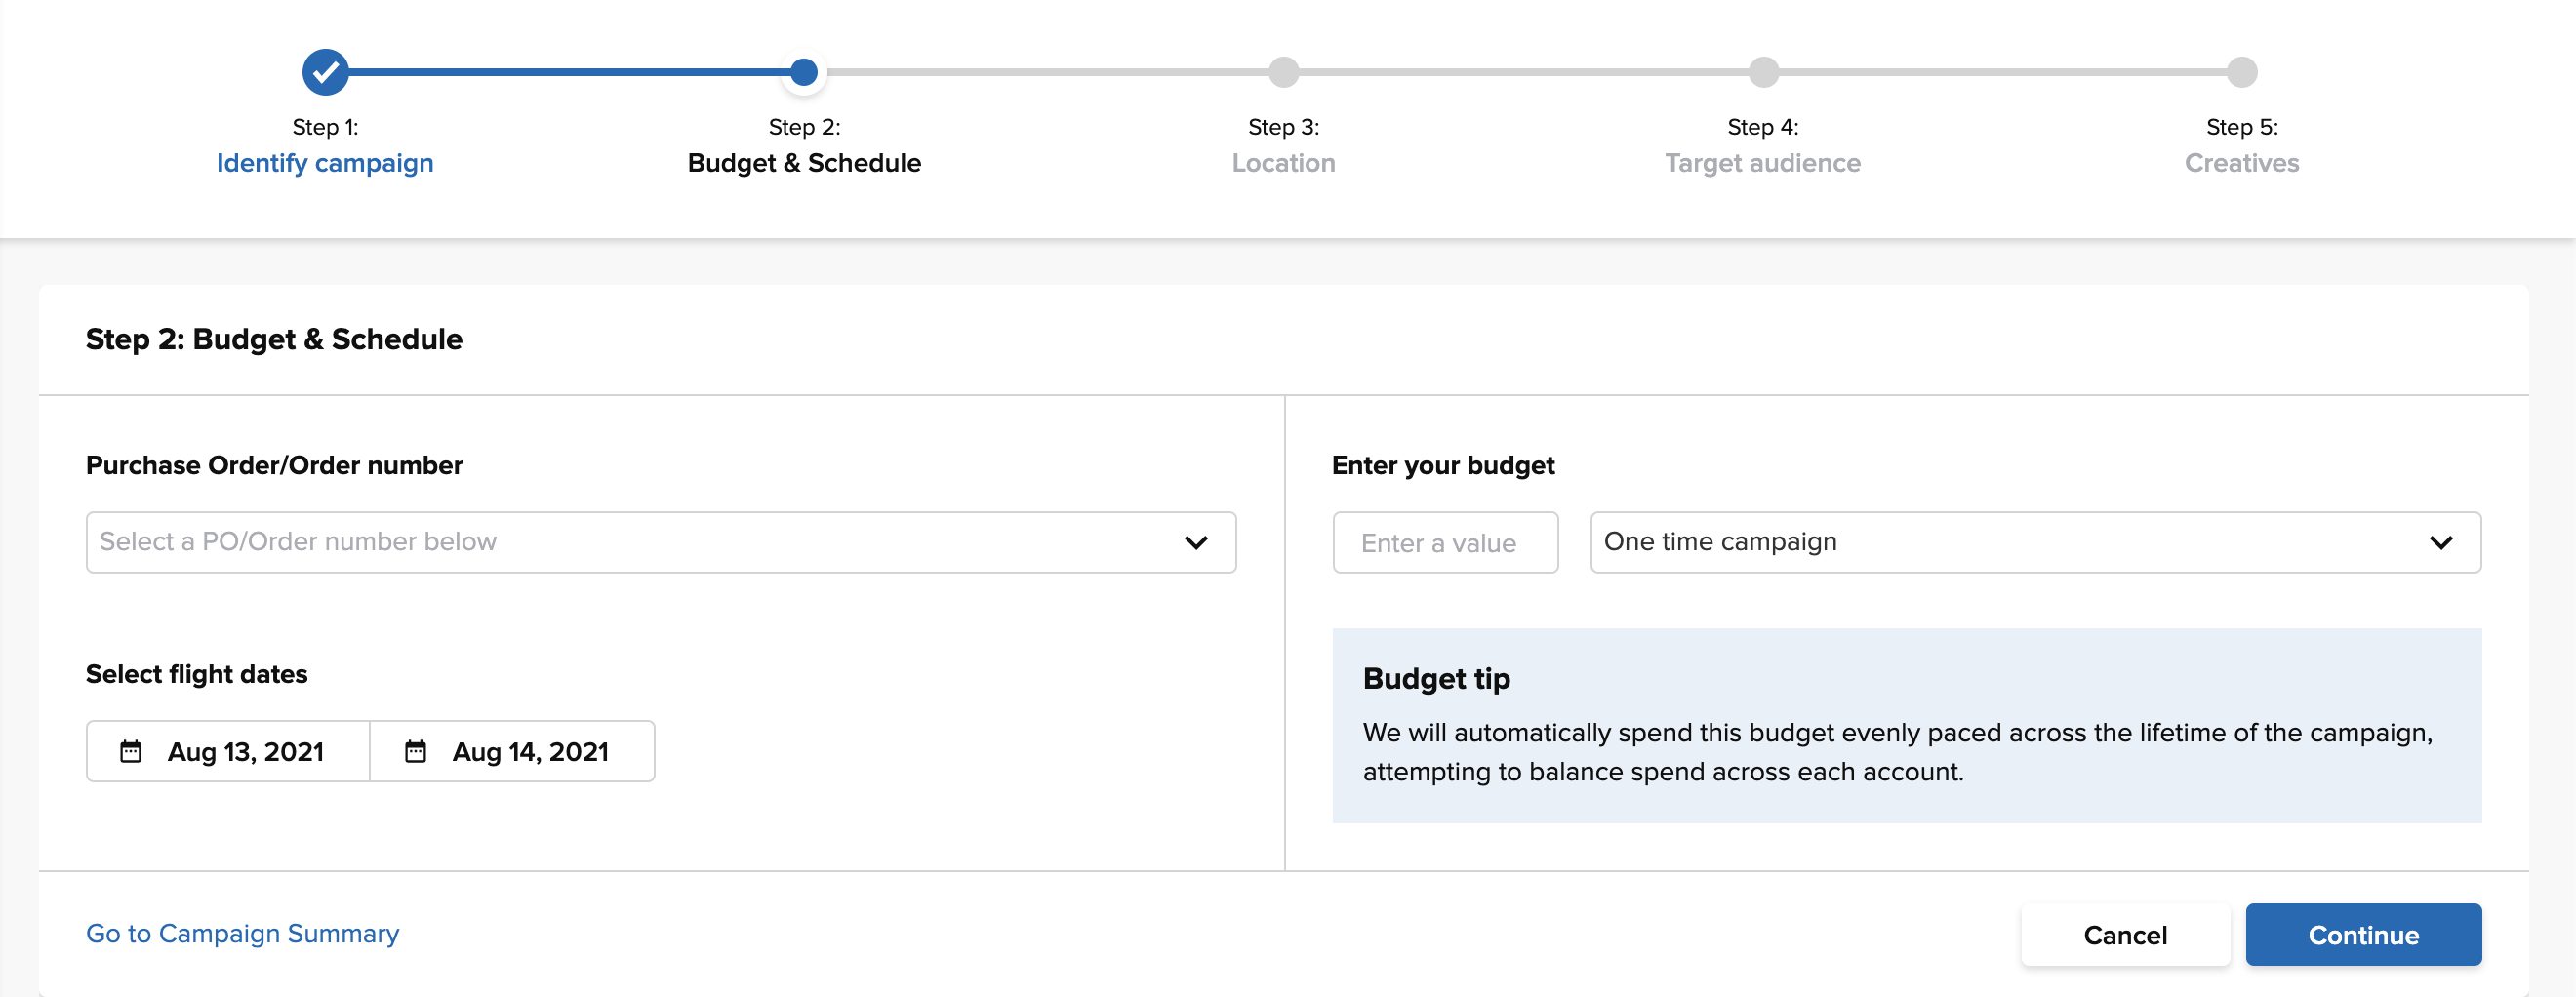Click the Step 1 completed checkmark circle
The height and width of the screenshot is (997, 2576).
click(325, 72)
